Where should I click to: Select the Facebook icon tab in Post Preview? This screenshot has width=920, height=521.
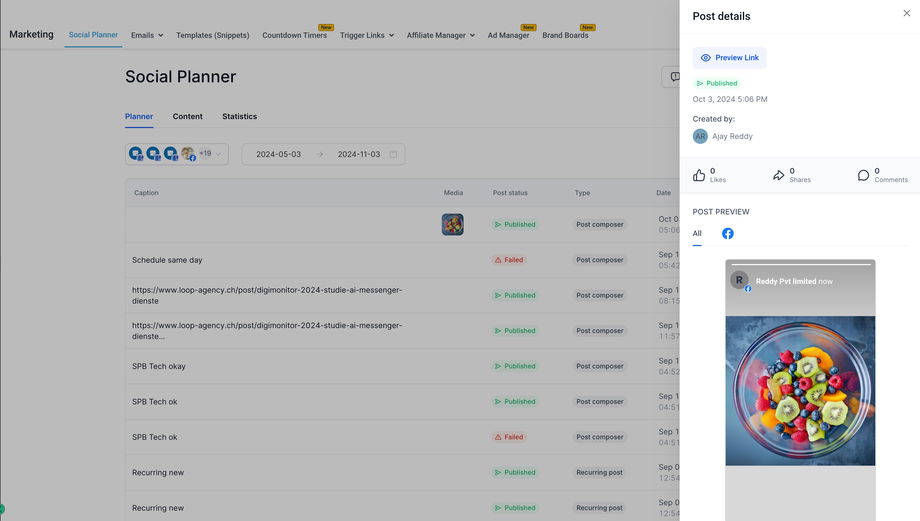click(728, 234)
